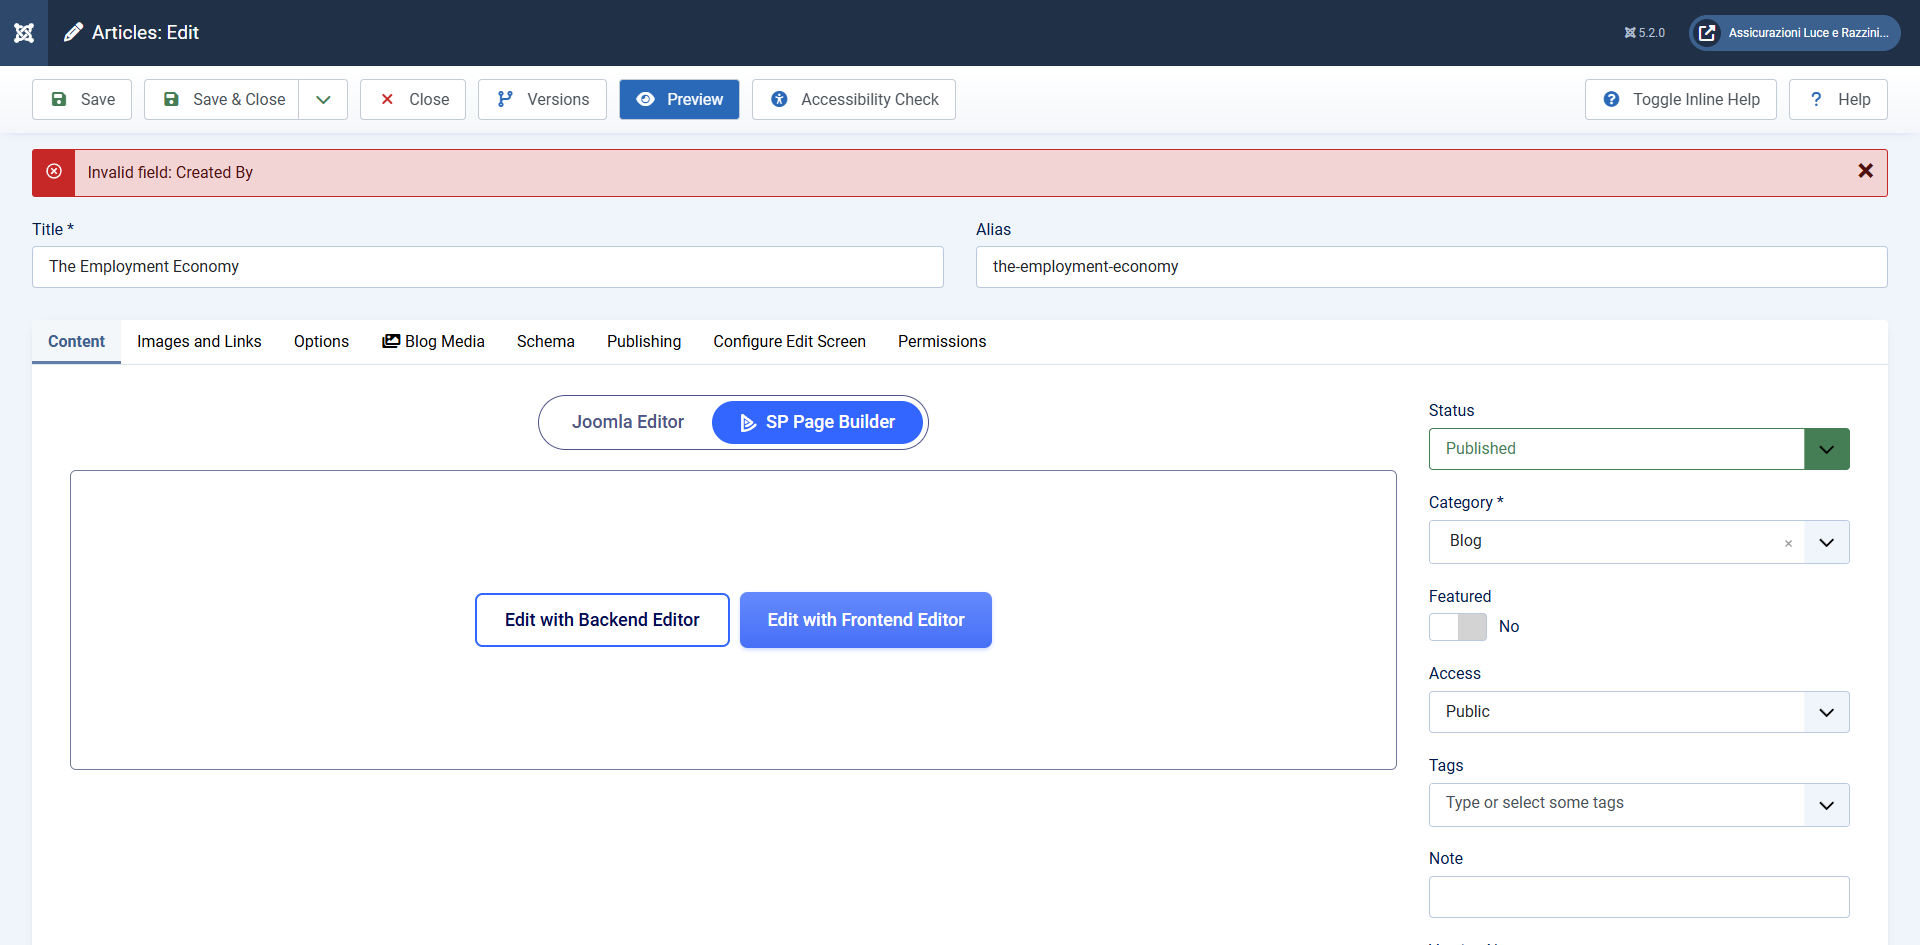1920x945 pixels.
Task: Toggle the Featured switch
Action: coord(1458,627)
